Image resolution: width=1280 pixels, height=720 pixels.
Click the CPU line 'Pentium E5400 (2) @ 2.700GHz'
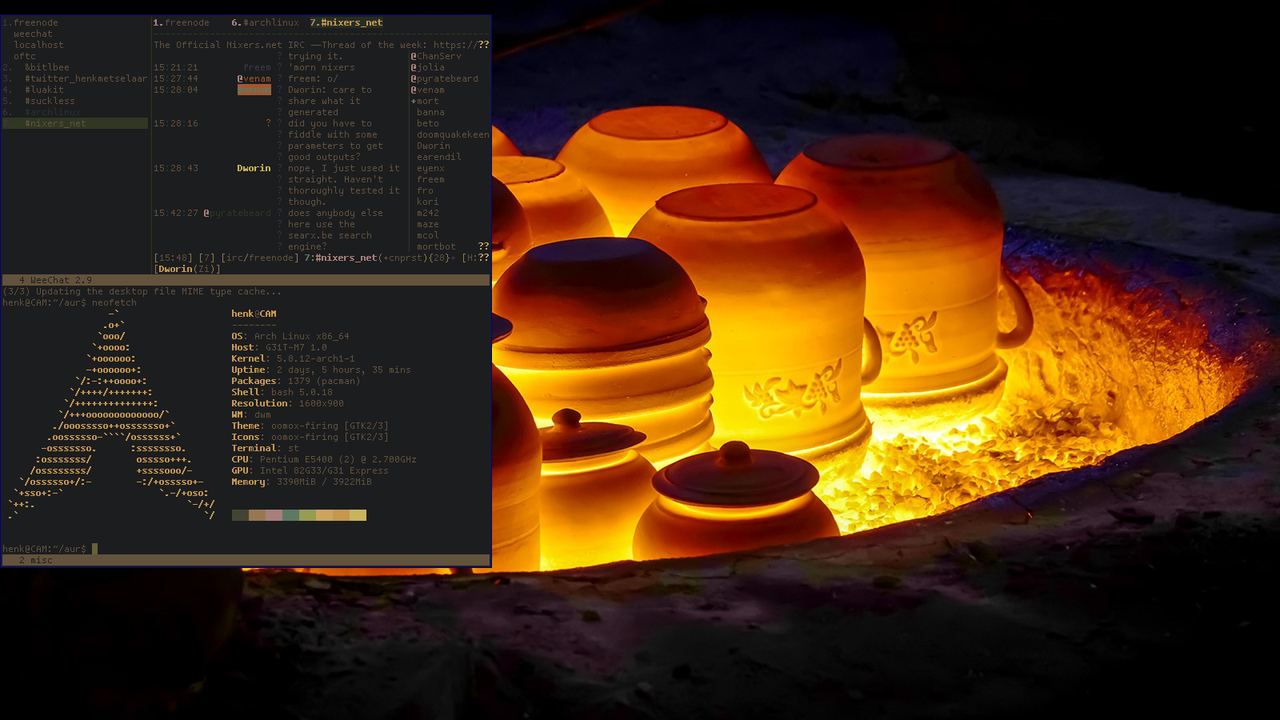click(324, 460)
